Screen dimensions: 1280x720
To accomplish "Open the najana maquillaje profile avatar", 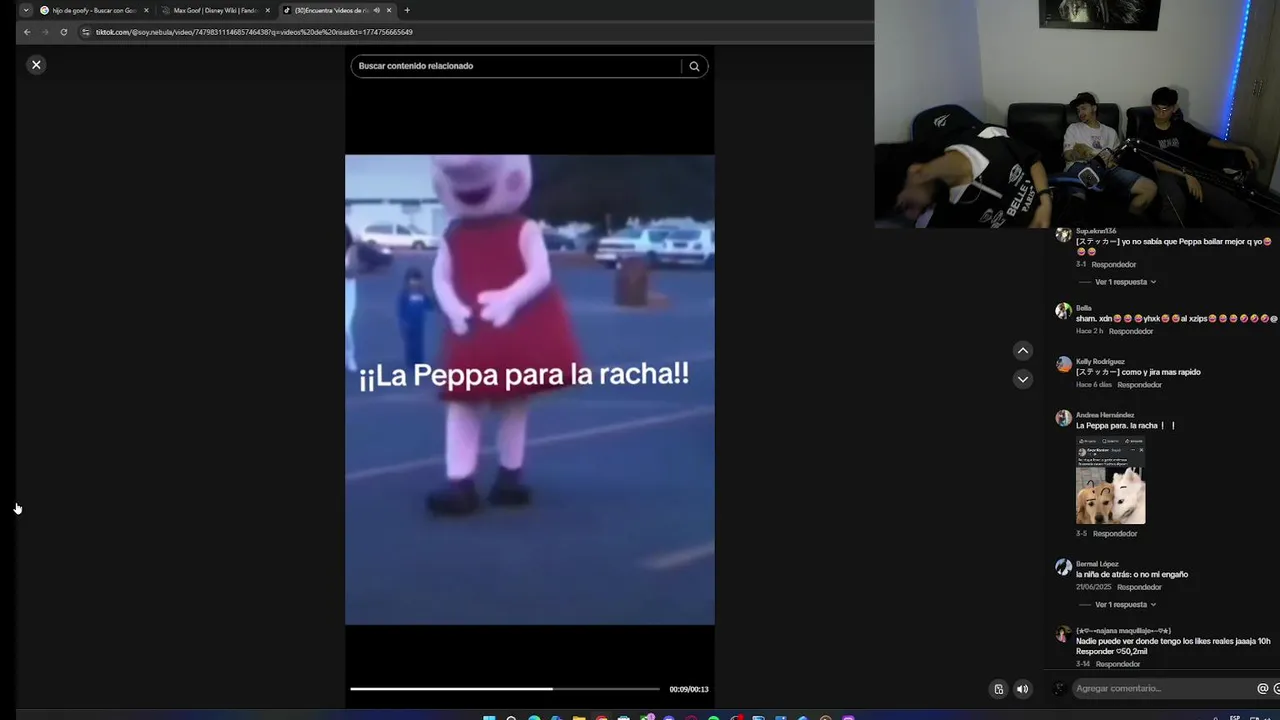I will pyautogui.click(x=1063, y=634).
